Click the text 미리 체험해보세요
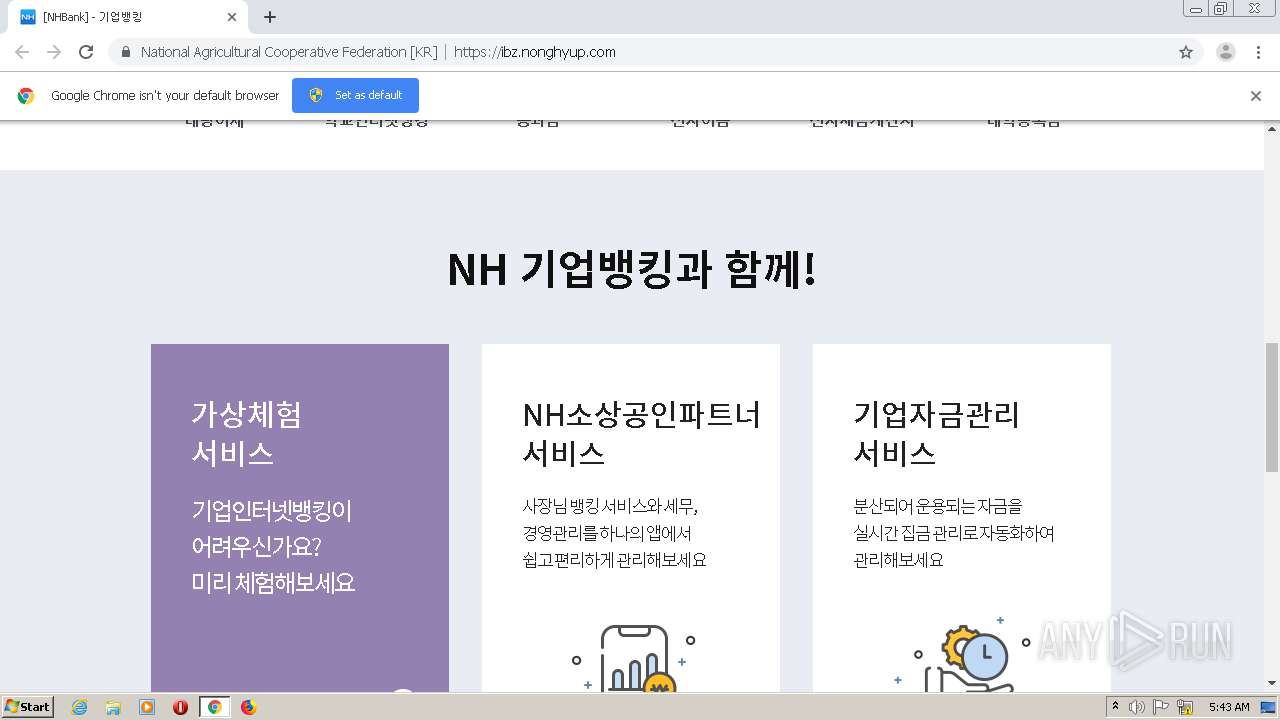The height and width of the screenshot is (720, 1280). (273, 583)
